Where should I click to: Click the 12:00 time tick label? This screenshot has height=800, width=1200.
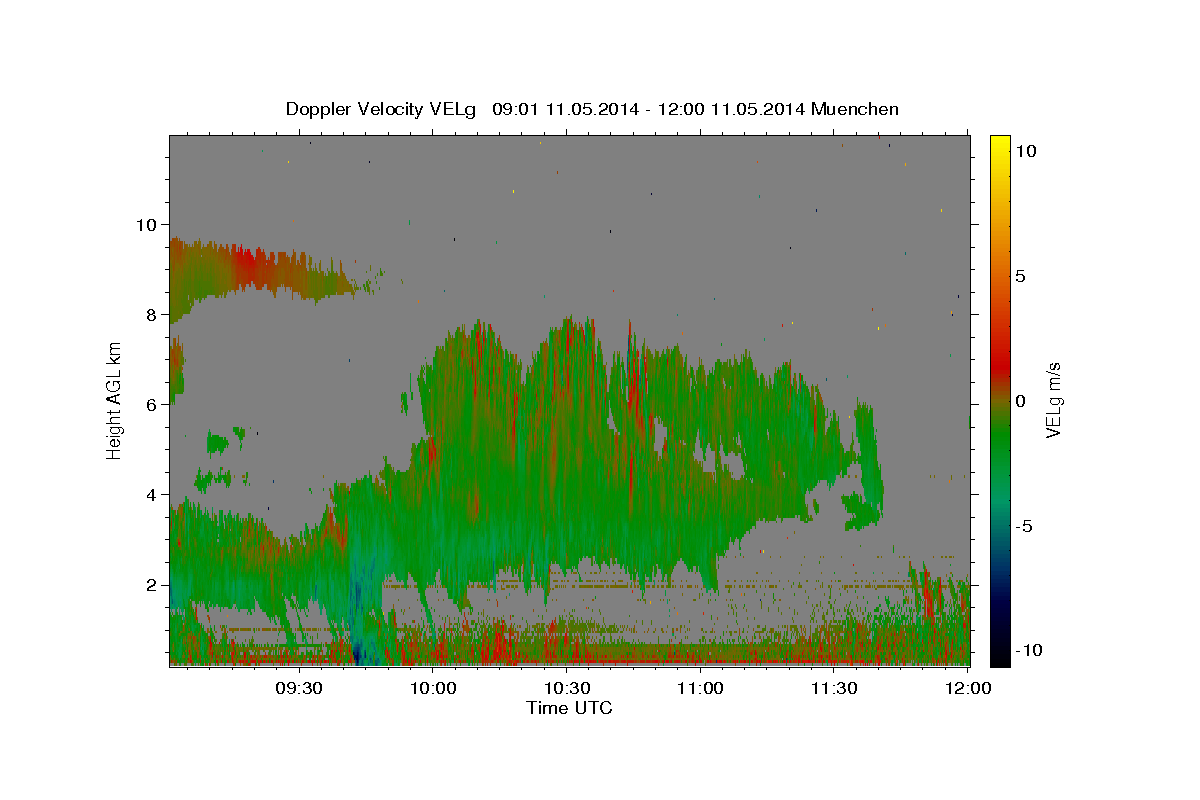pyautogui.click(x=967, y=689)
